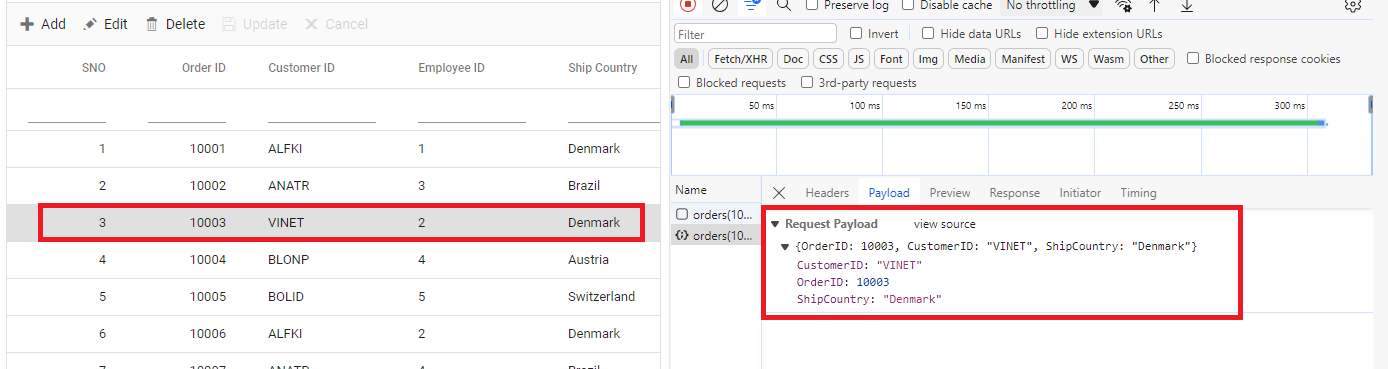The width and height of the screenshot is (1388, 369).
Task: Select the Payload tab
Action: tap(889, 193)
